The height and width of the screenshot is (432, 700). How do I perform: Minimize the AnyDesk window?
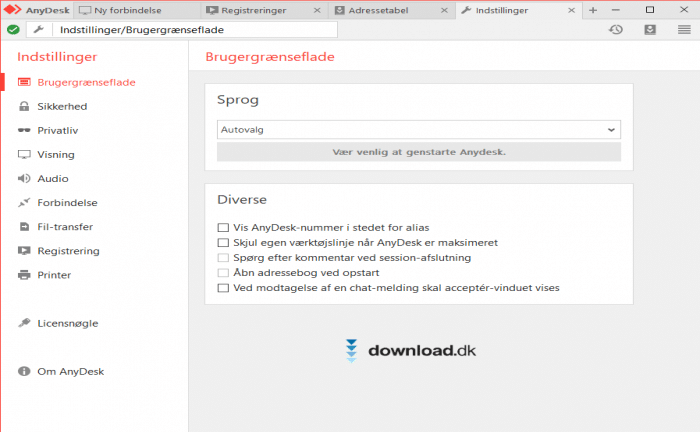point(616,10)
